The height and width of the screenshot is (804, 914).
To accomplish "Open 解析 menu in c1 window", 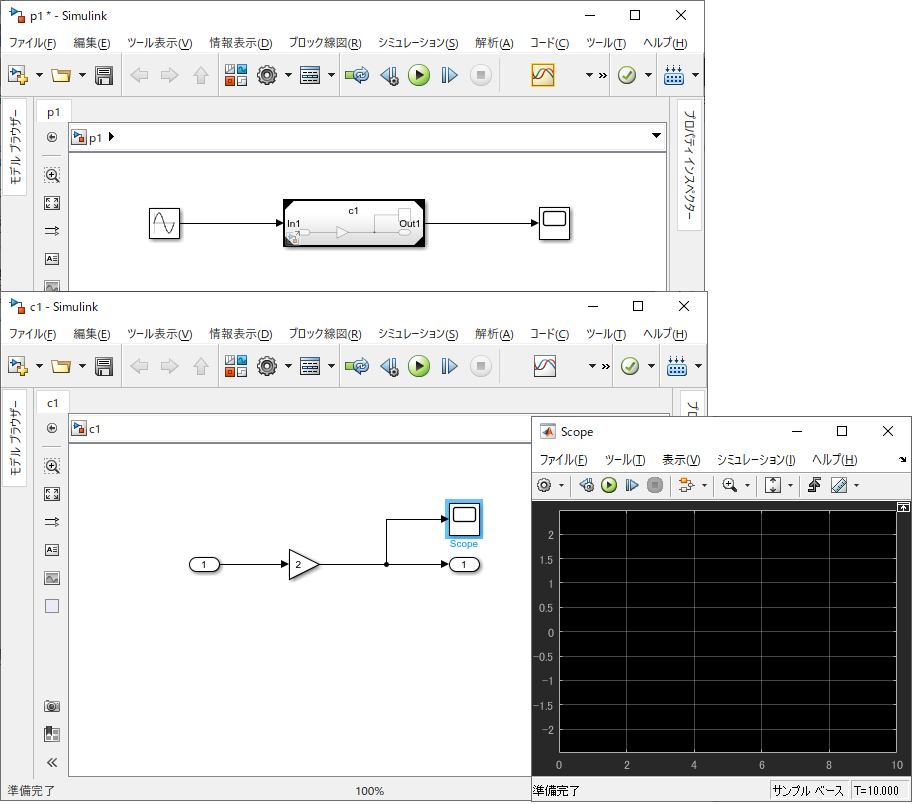I will [494, 334].
